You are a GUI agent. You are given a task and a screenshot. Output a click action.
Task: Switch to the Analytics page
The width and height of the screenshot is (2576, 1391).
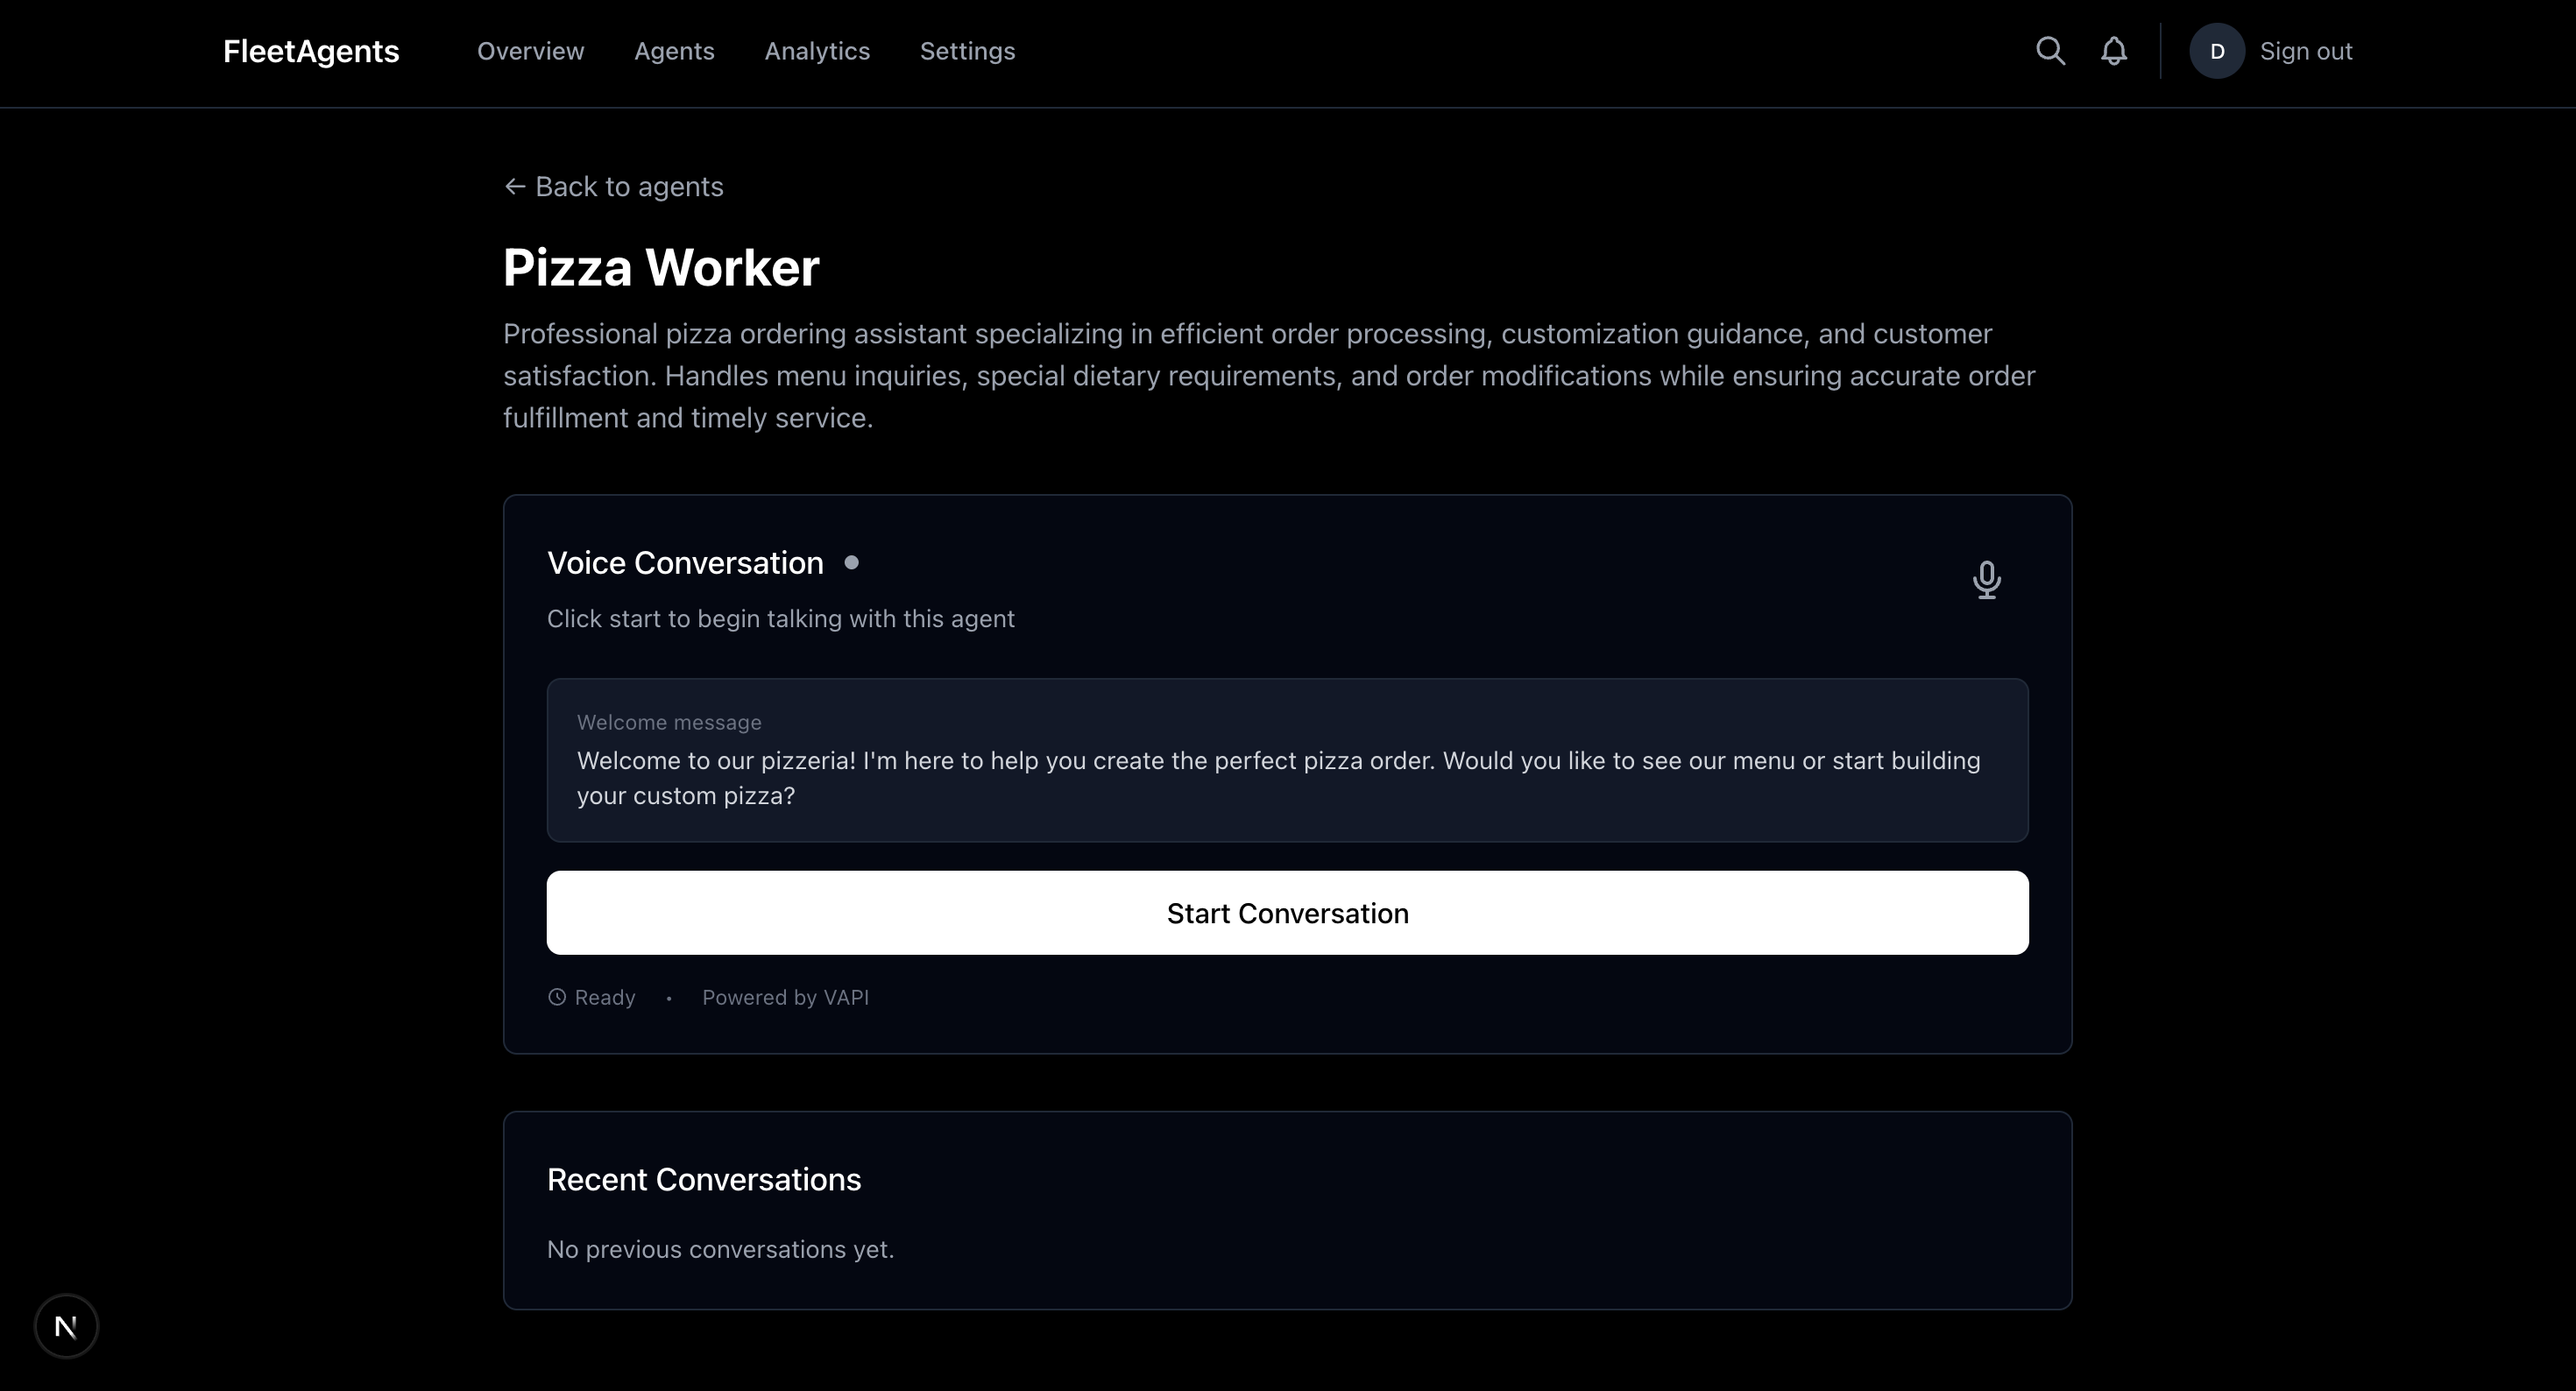817,51
